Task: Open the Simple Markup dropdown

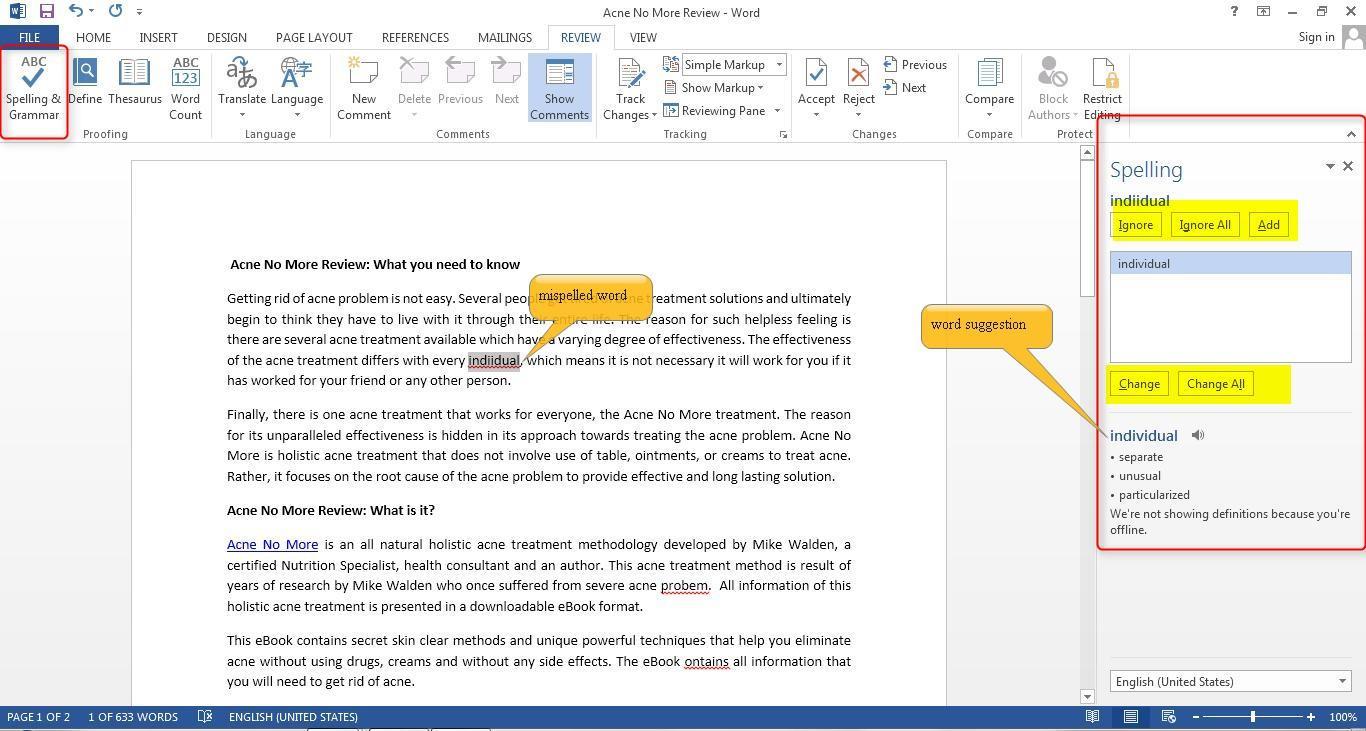Action: pyautogui.click(x=778, y=64)
